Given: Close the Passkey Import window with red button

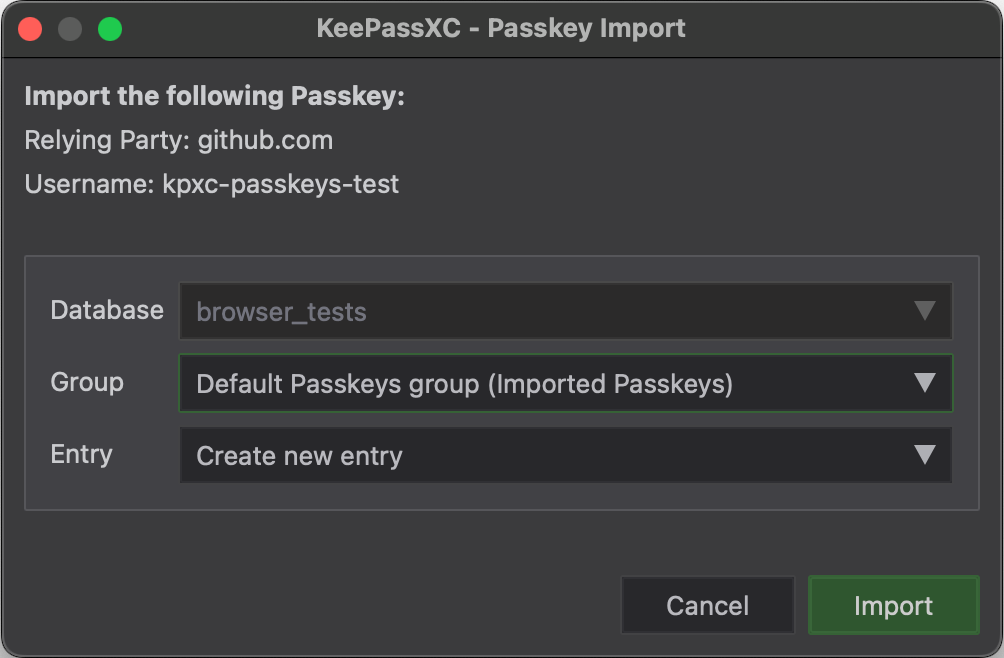Looking at the screenshot, I should [x=30, y=29].
